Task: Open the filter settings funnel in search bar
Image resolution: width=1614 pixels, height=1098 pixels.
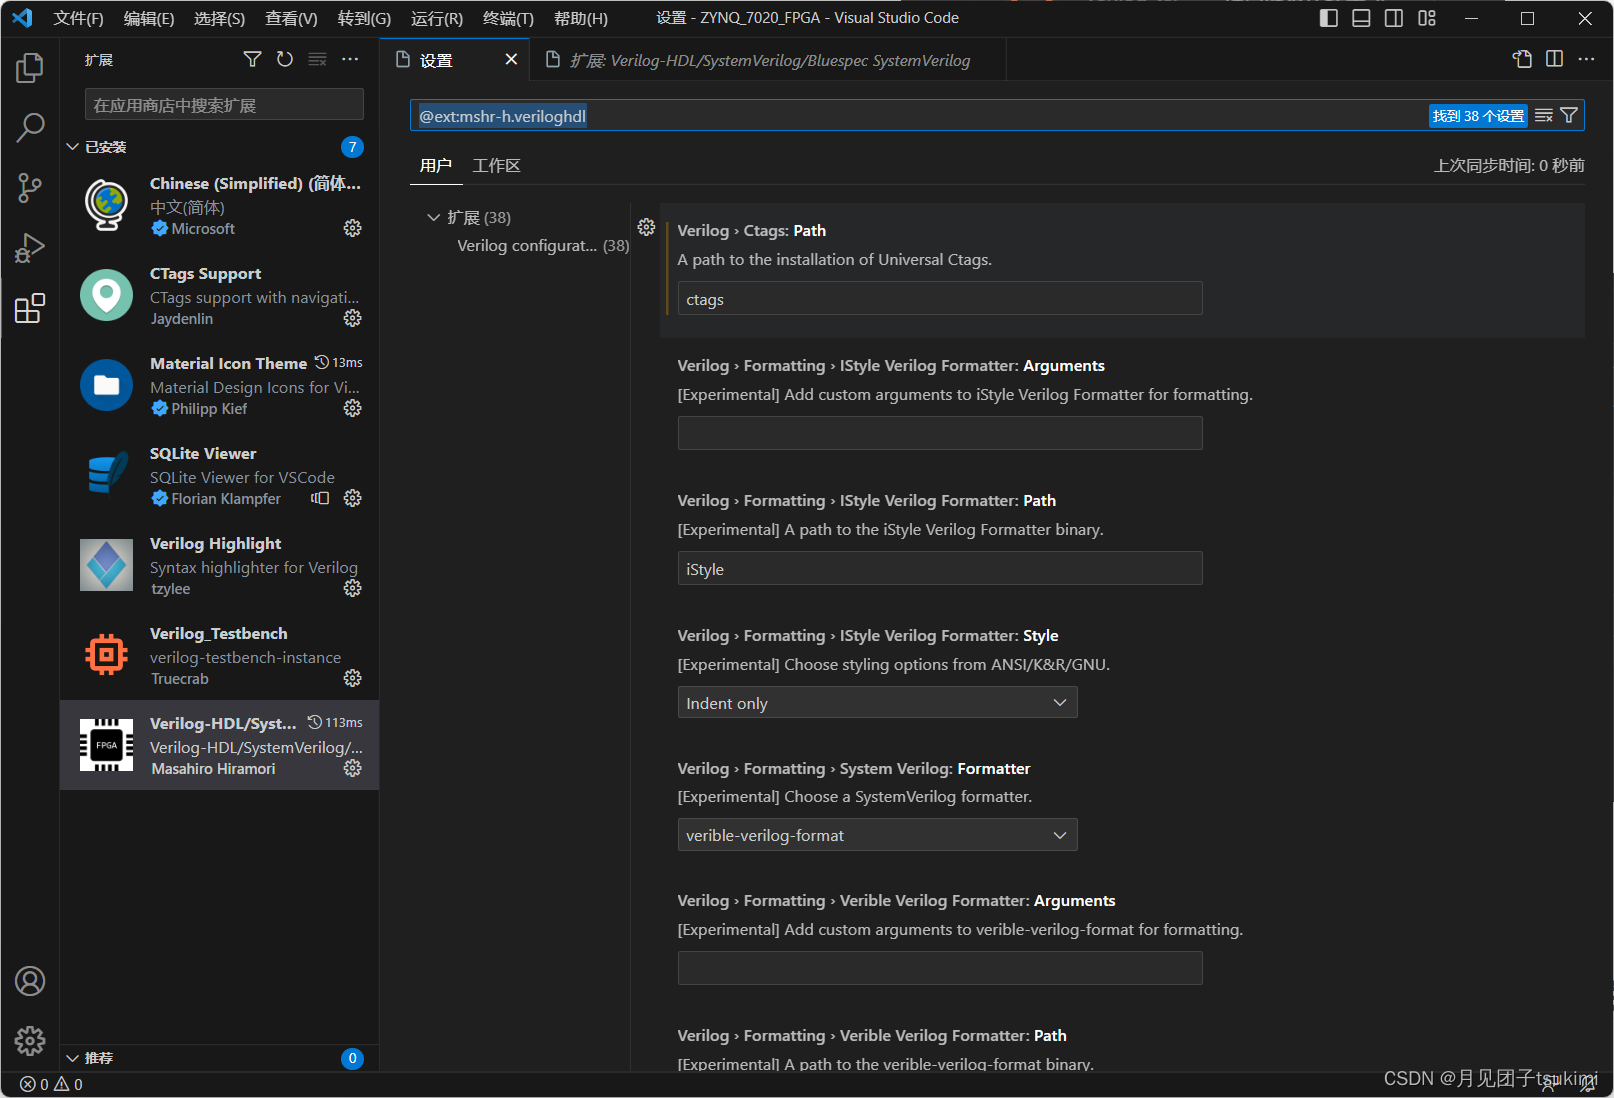Action: [1570, 115]
